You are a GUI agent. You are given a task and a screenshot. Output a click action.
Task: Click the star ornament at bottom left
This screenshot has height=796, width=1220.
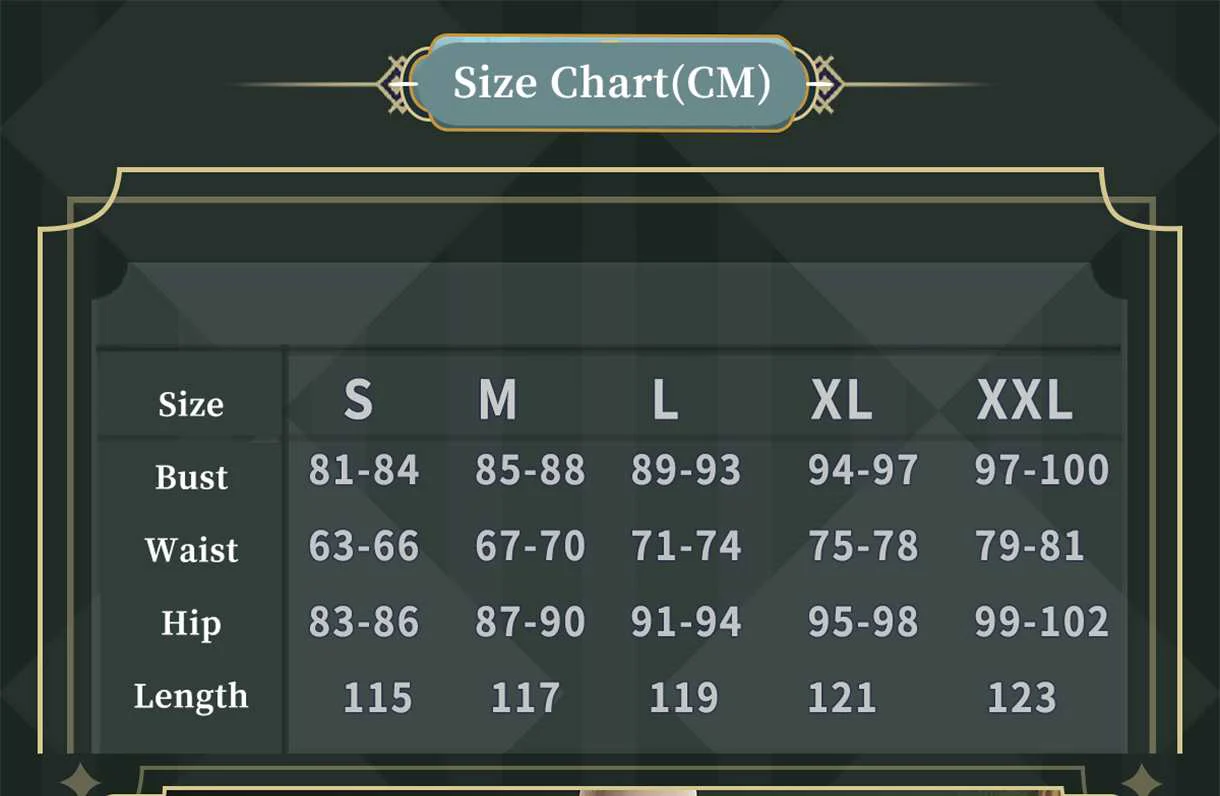pos(79,781)
